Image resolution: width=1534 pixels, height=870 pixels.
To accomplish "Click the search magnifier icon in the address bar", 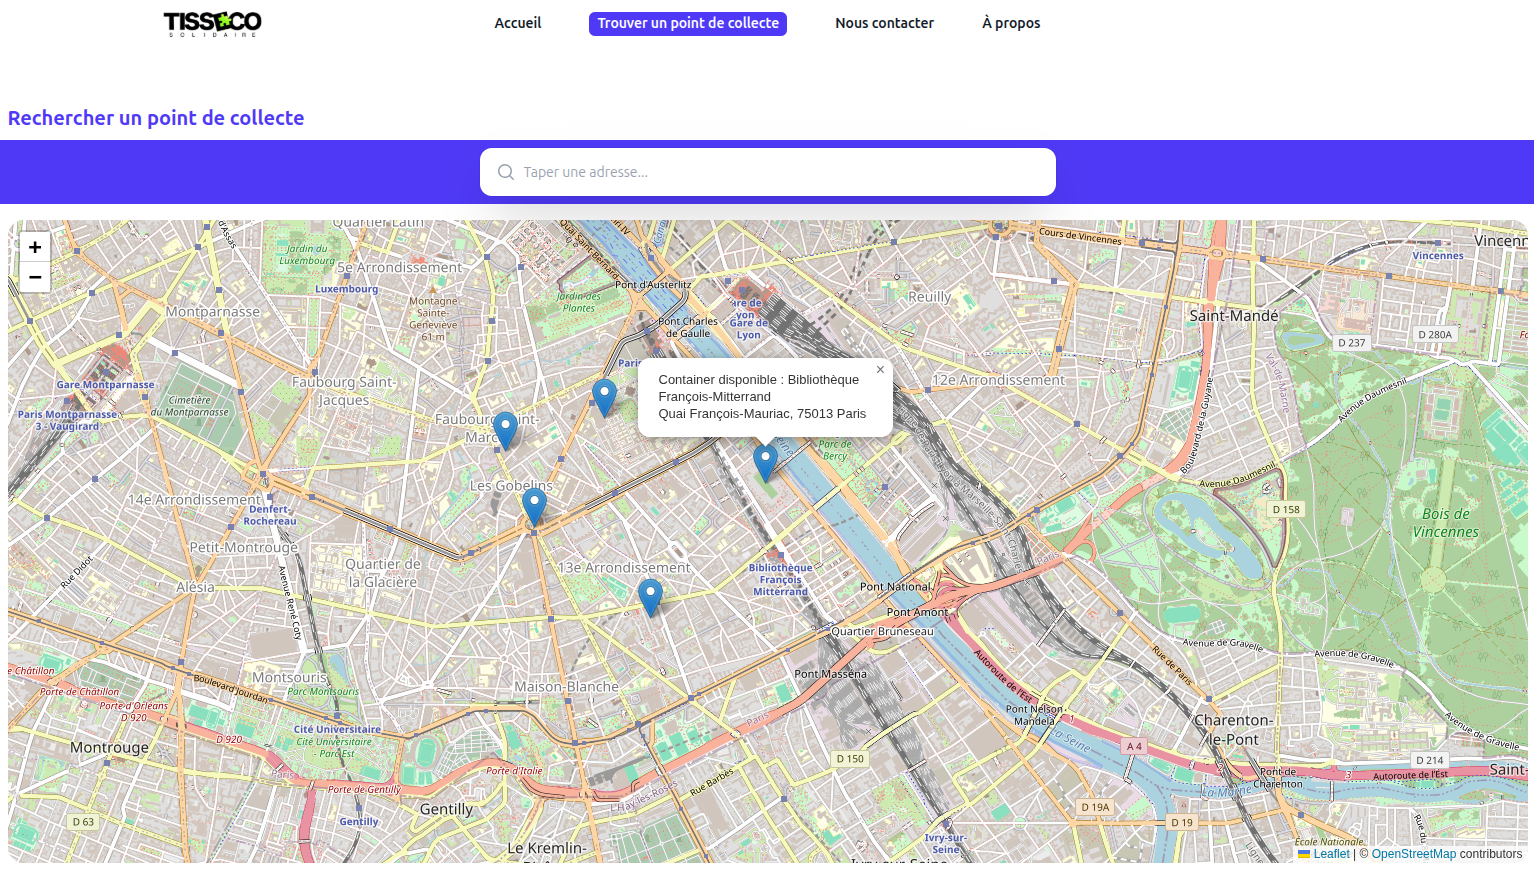I will click(506, 172).
